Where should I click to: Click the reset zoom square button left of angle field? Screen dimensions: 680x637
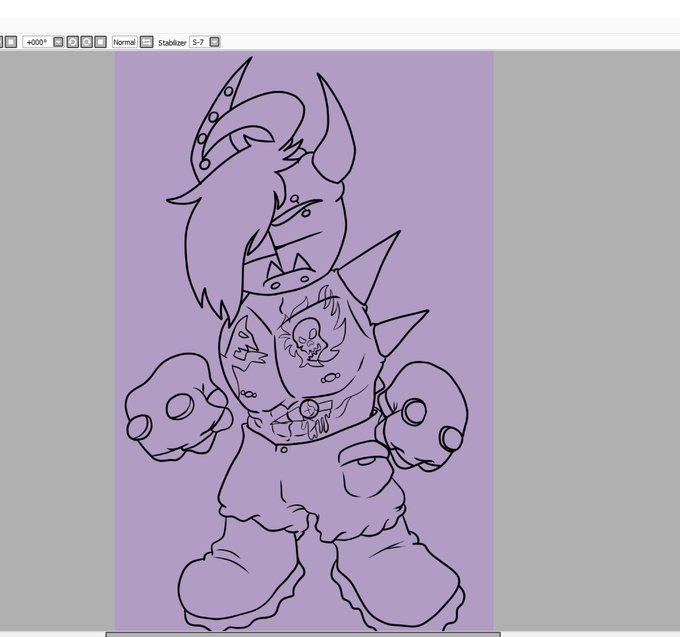click(11, 42)
